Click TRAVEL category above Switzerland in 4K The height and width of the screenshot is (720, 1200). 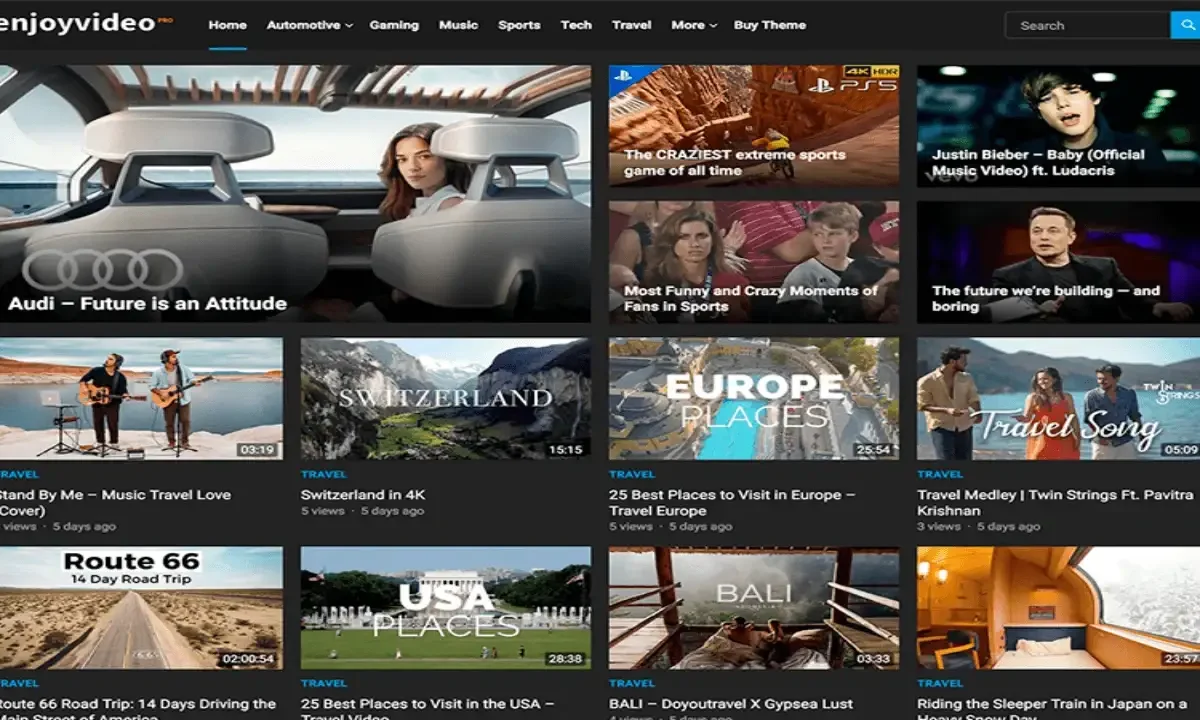coord(323,474)
